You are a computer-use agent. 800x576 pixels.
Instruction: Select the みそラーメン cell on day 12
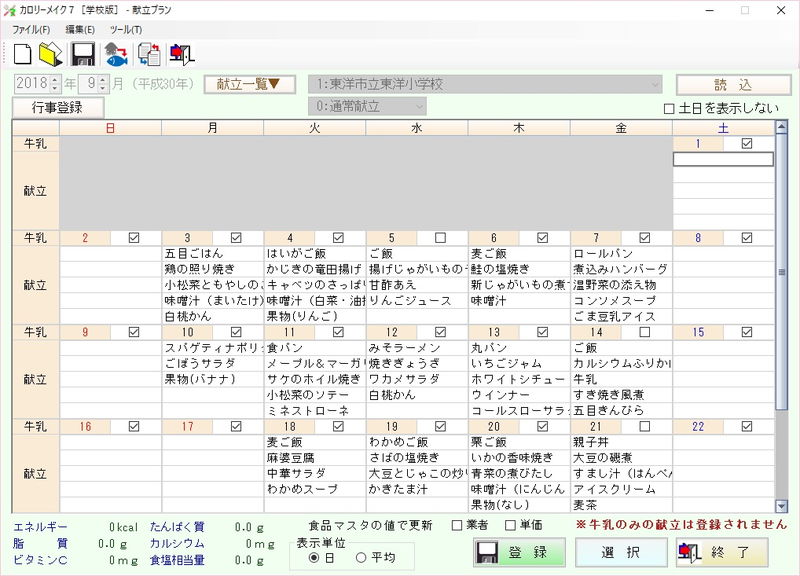coord(417,348)
